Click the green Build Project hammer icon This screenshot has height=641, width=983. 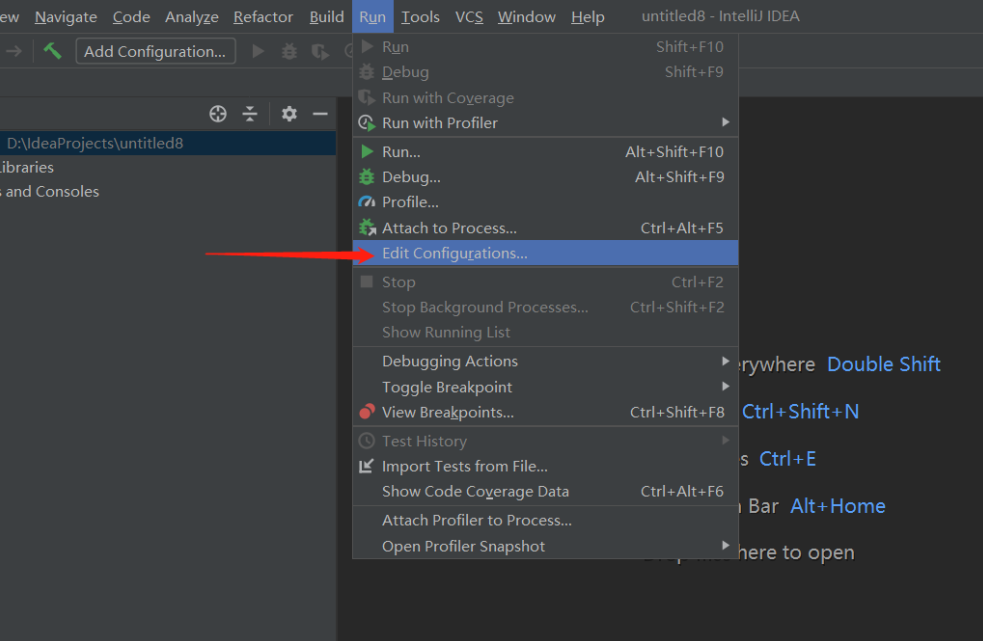pyautogui.click(x=52, y=51)
